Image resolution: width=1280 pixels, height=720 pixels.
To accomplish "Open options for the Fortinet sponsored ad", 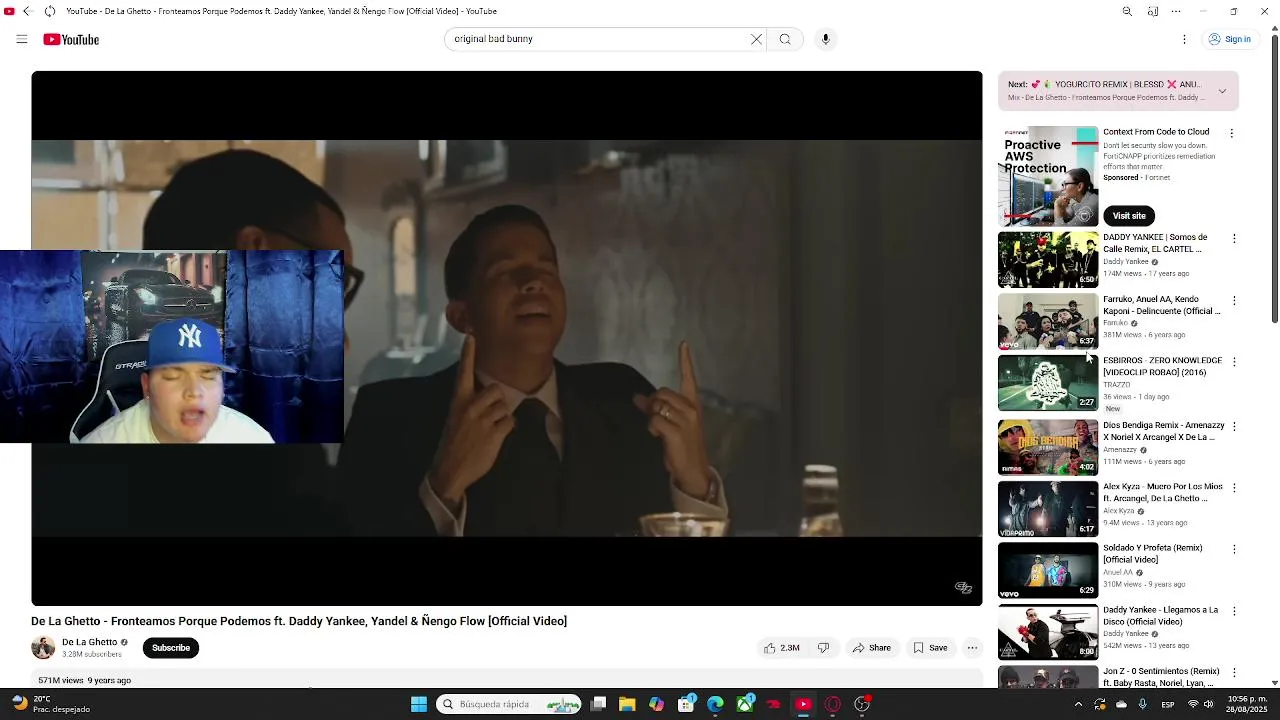I will (1232, 133).
